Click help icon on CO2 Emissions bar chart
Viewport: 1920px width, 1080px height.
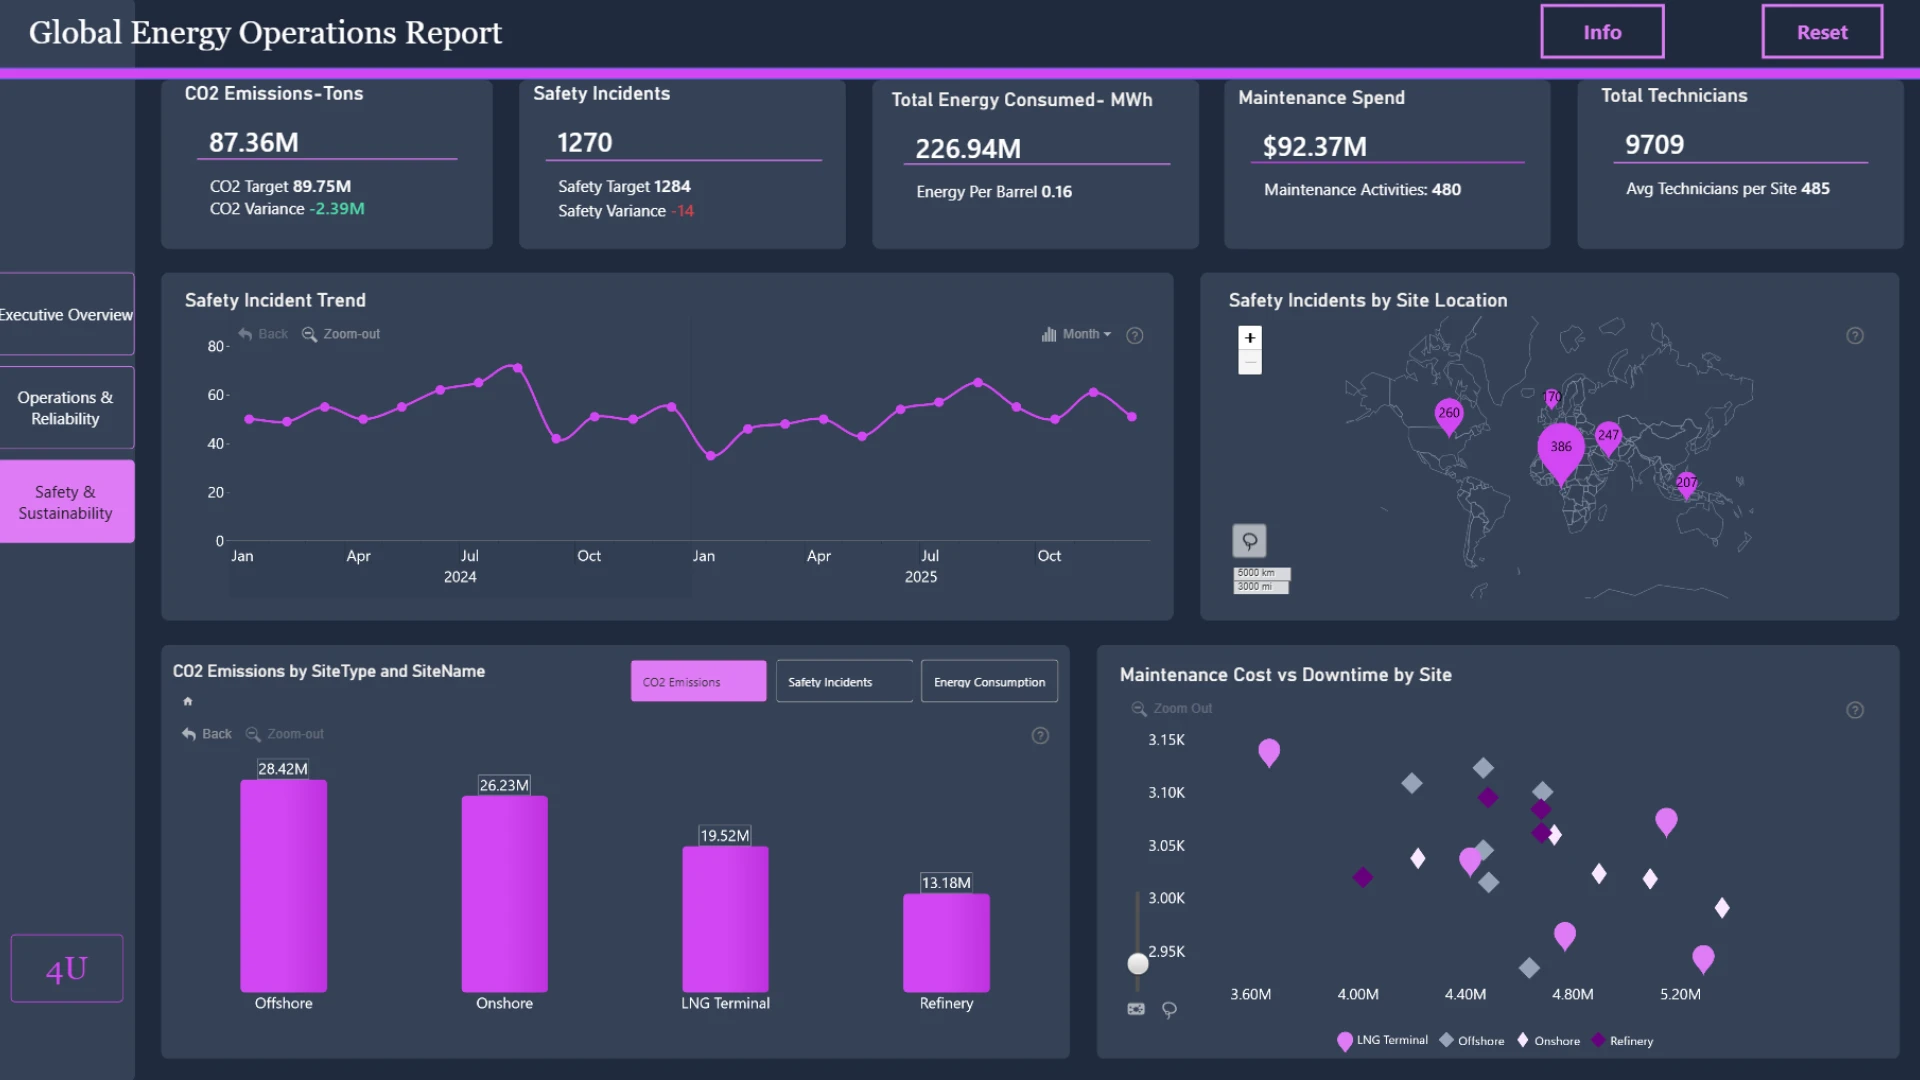(1040, 736)
